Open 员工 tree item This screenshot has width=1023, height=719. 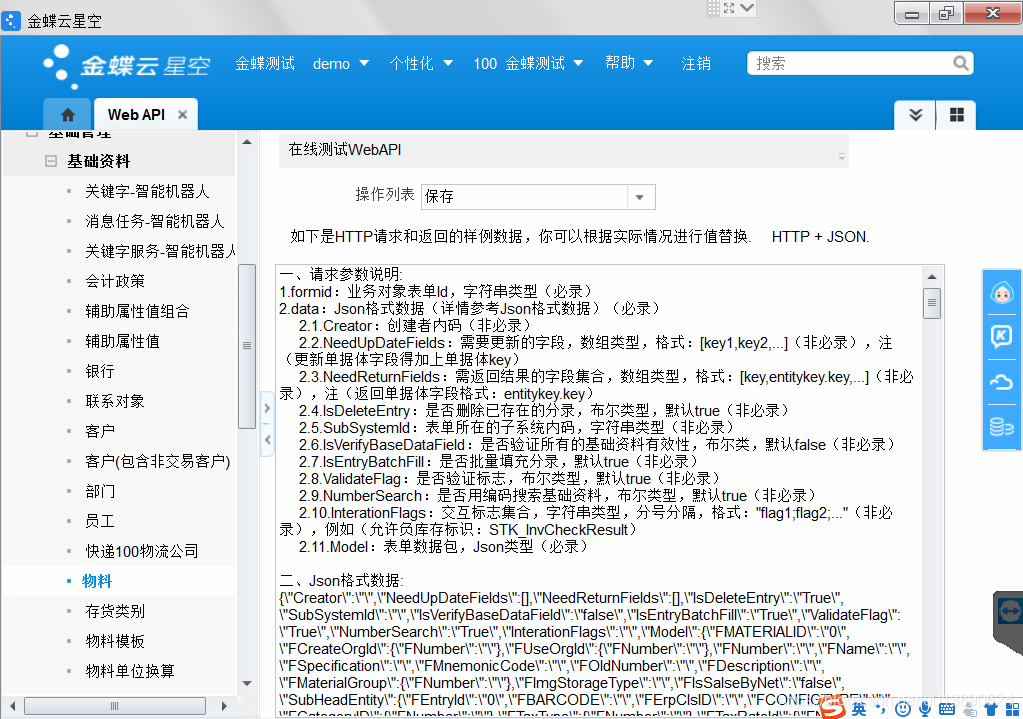tap(100, 521)
